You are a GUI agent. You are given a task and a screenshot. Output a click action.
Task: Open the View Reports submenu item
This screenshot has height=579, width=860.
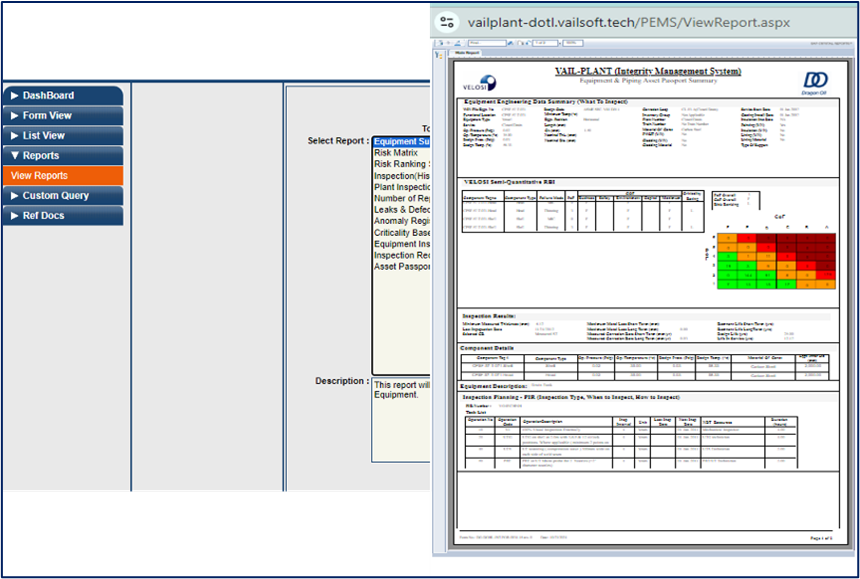pos(63,175)
